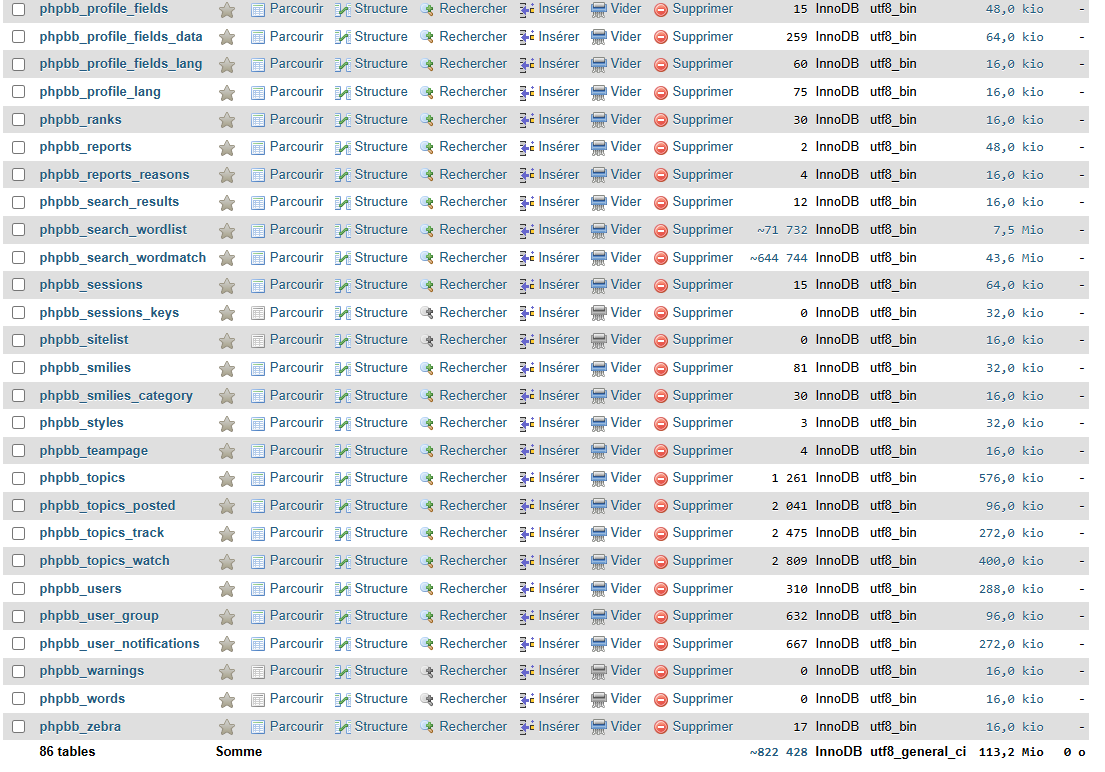
Task: Click Empty icon for phpbb_user_notifications
Action: (x=598, y=644)
